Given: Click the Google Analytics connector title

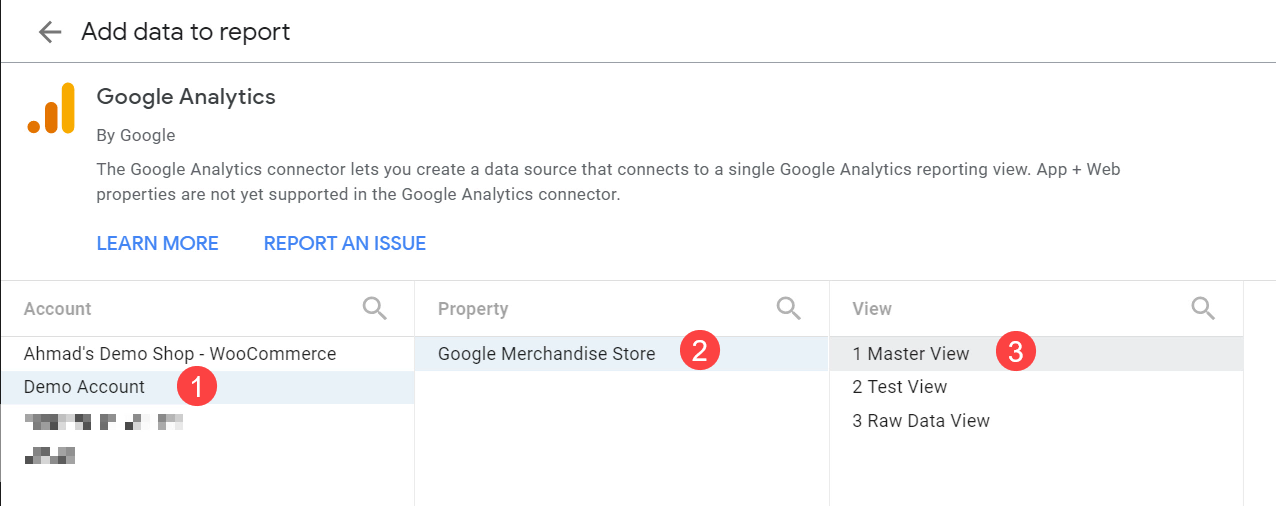Looking at the screenshot, I should 186,97.
